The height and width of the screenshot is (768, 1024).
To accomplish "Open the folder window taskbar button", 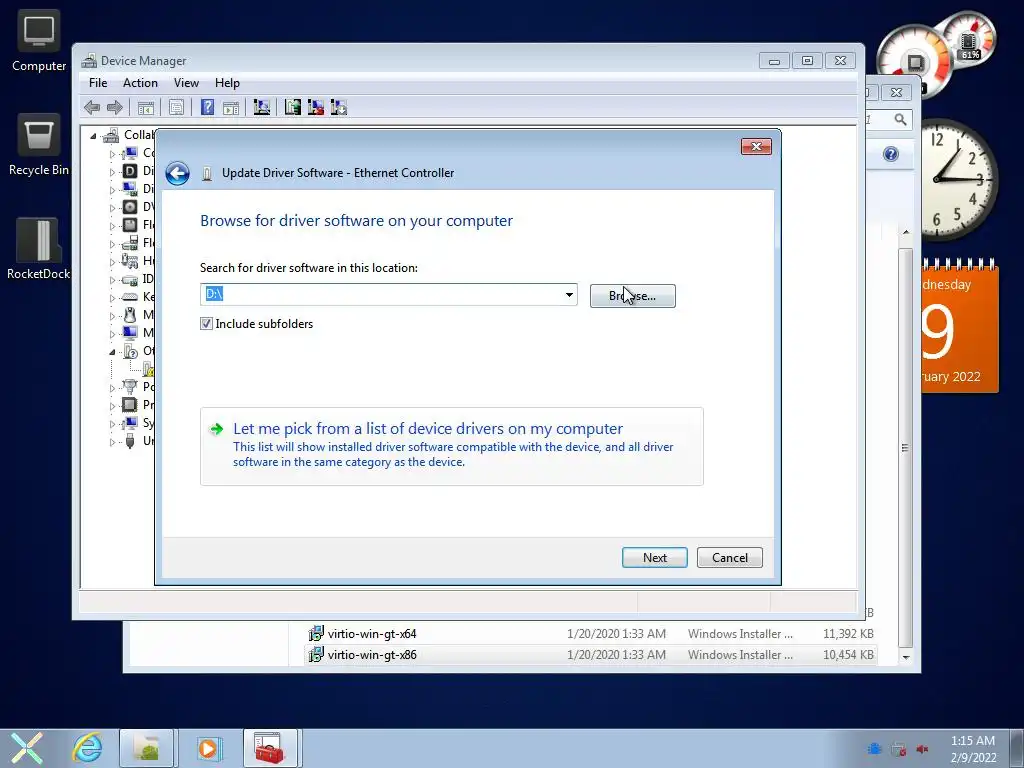I will 147,748.
